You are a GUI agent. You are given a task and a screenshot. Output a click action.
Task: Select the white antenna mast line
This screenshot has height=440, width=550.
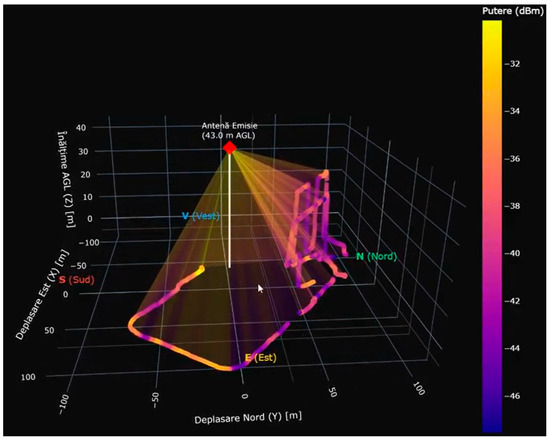coord(230,211)
